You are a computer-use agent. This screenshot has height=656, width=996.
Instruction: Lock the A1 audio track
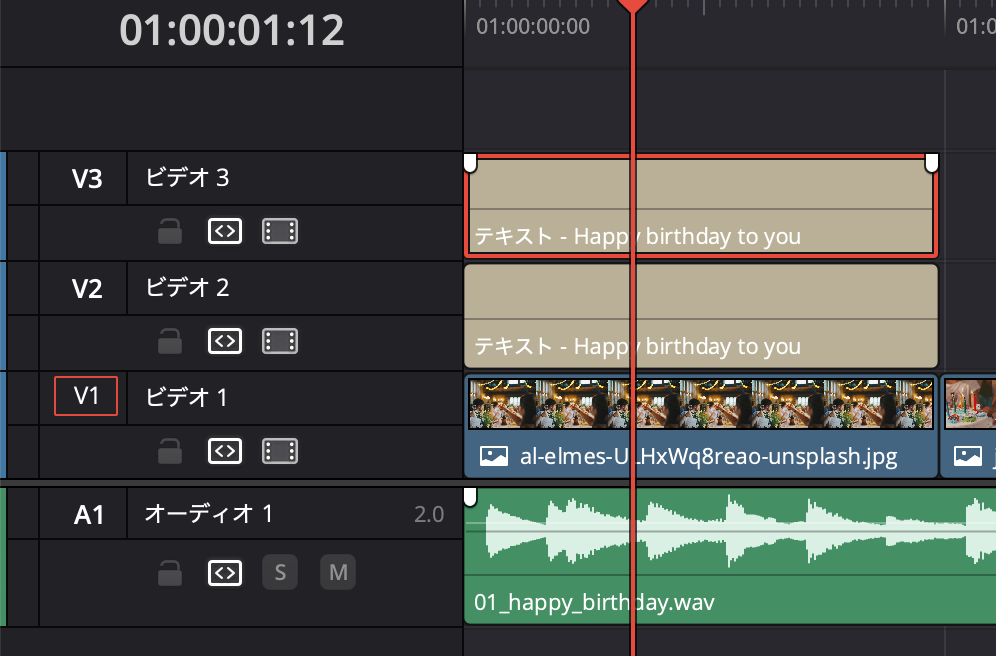(170, 573)
